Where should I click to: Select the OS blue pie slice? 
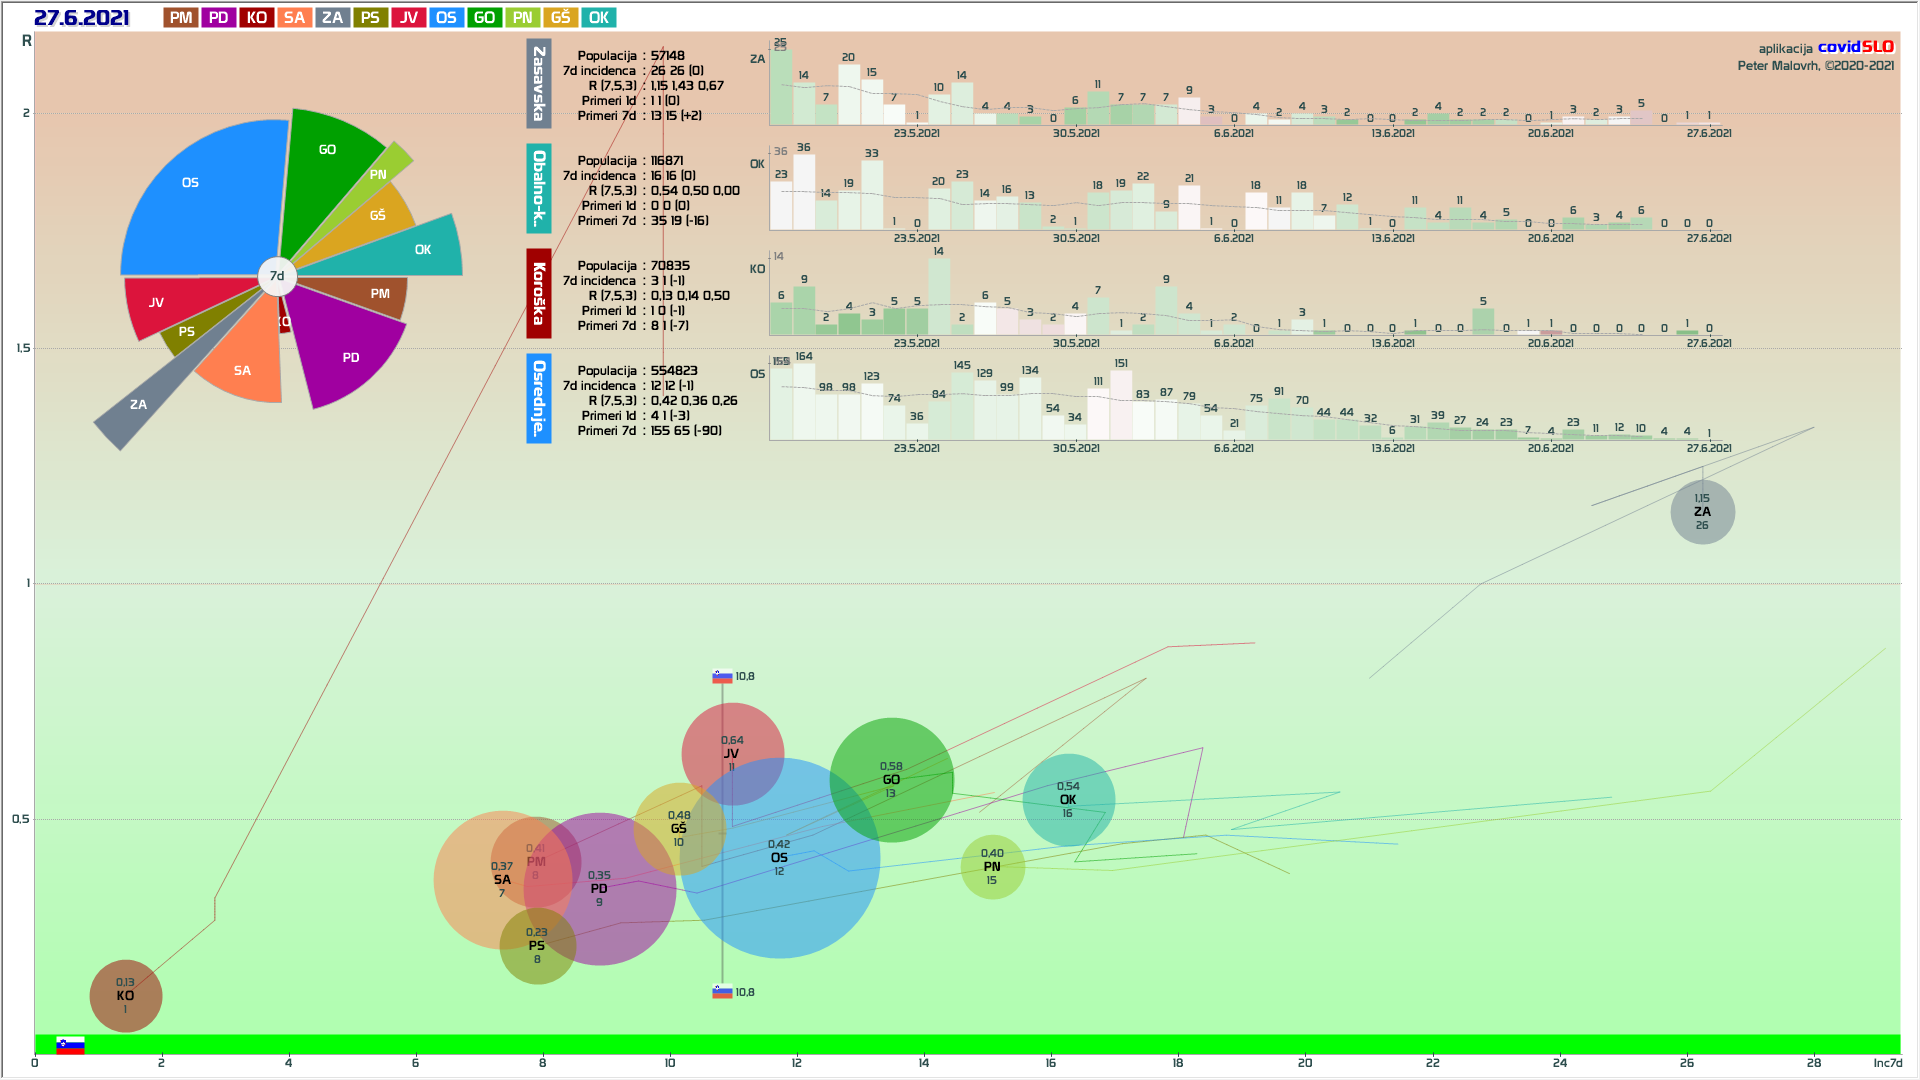click(200, 195)
